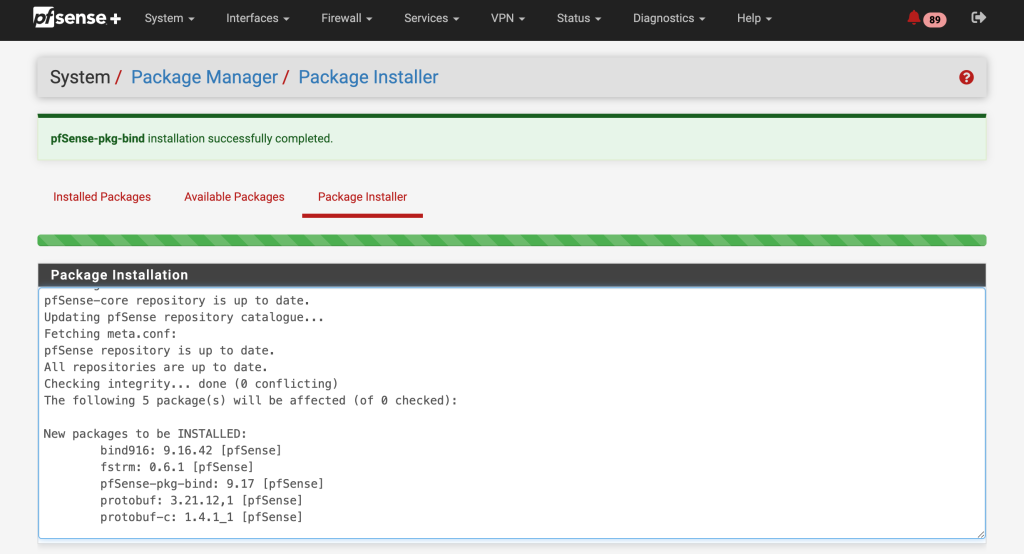Open the notifications bell icon

(914, 18)
